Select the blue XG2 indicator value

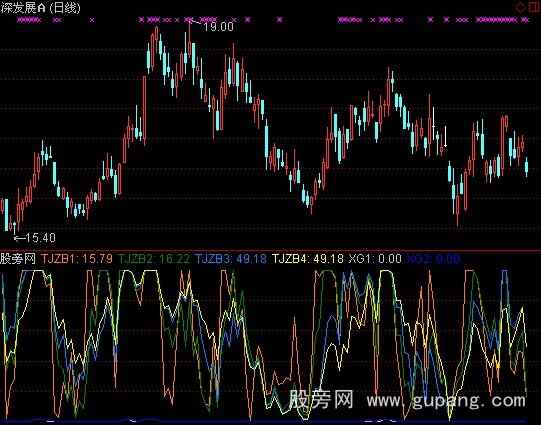click(434, 258)
